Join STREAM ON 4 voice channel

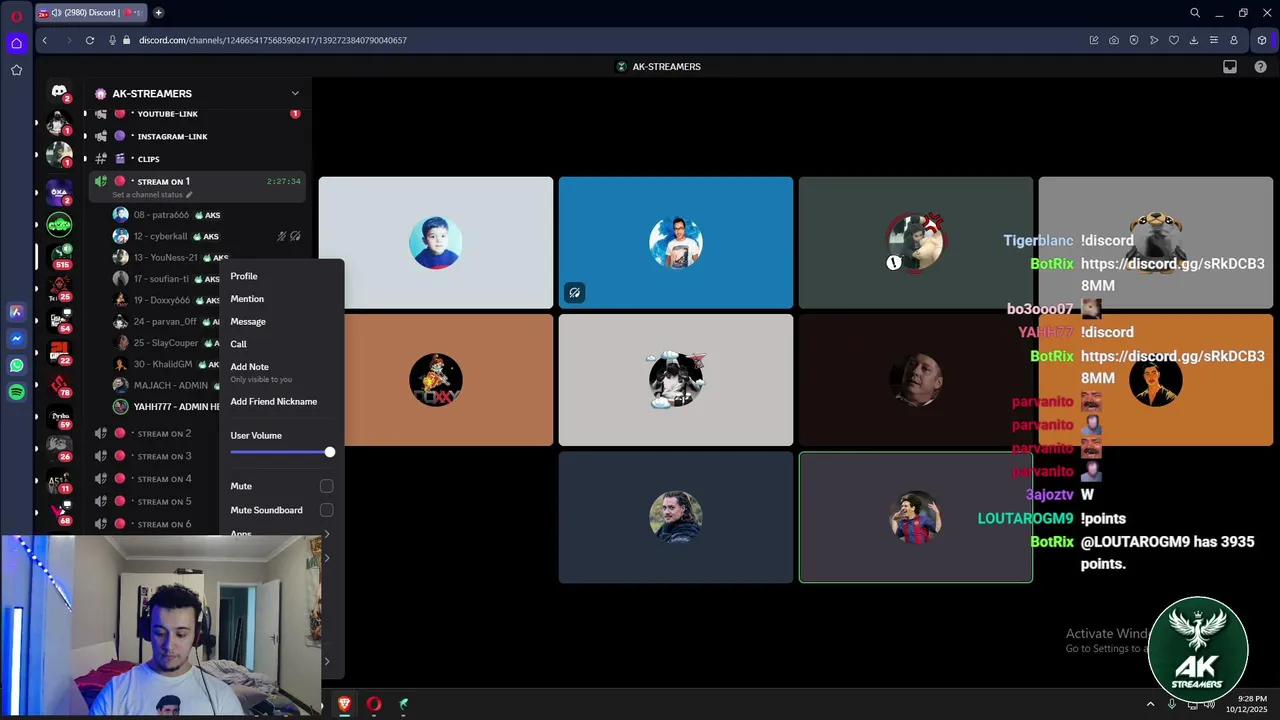pyautogui.click(x=164, y=479)
